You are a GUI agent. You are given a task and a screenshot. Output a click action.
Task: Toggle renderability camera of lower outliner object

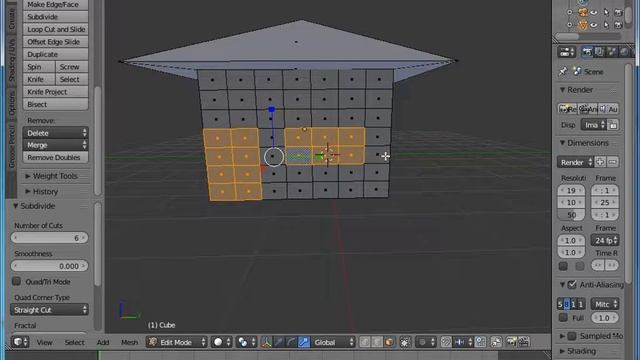[618, 25]
